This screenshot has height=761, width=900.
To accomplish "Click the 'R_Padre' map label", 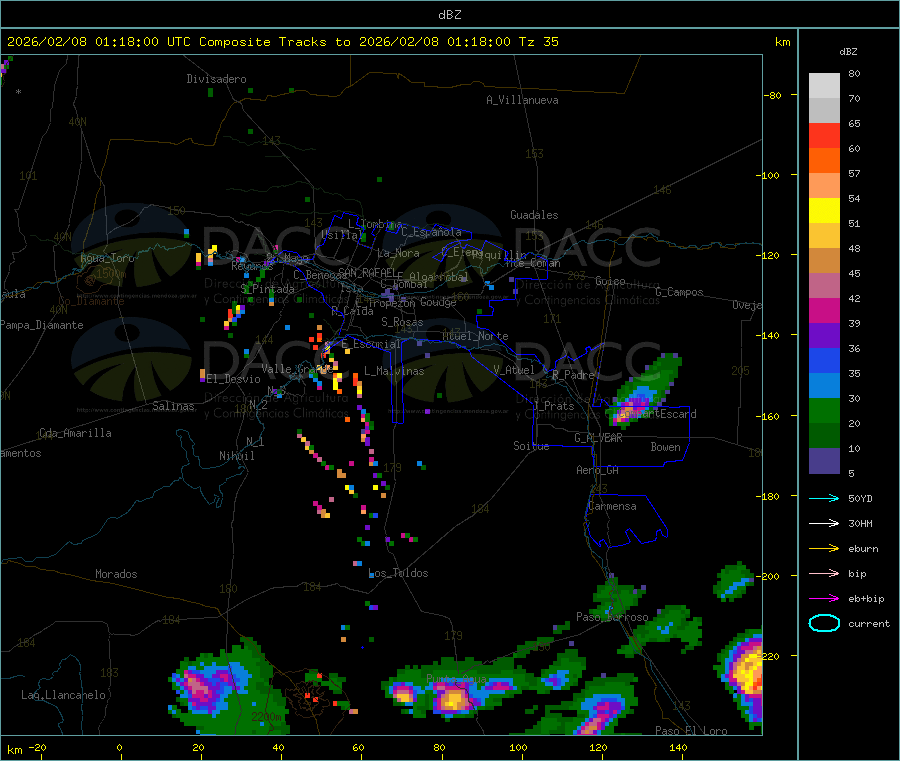I will pos(573,375).
